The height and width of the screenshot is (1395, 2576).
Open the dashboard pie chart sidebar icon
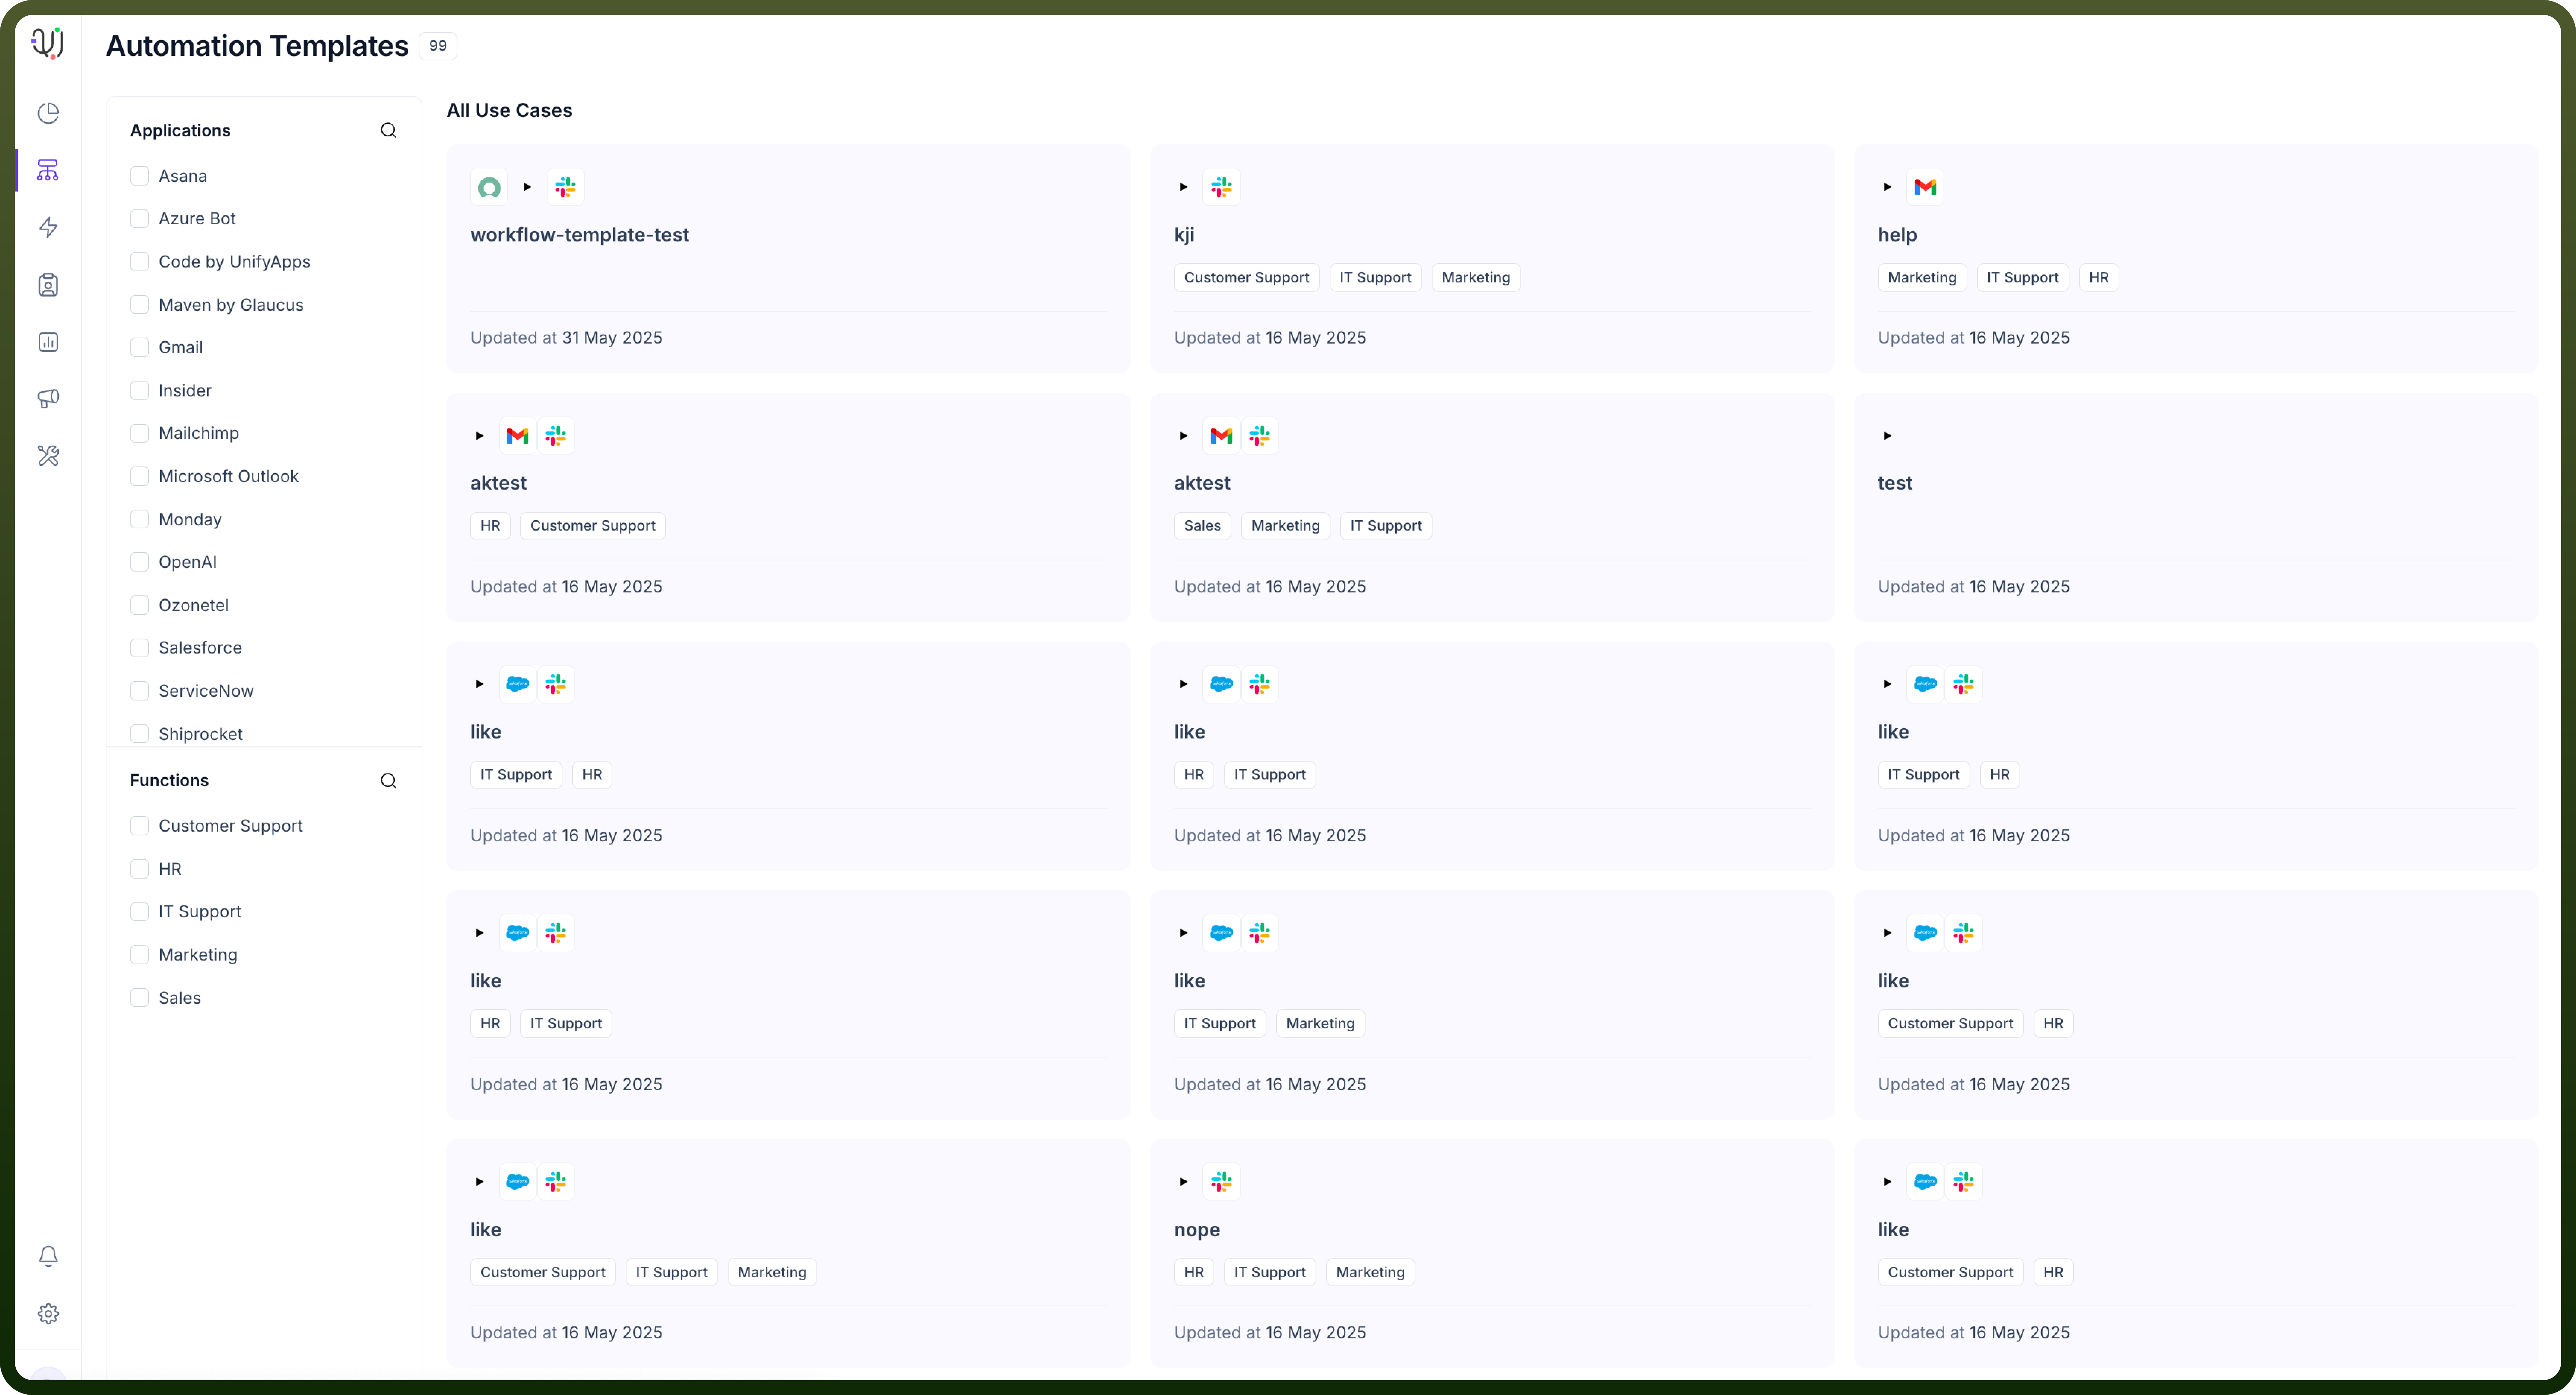click(48, 113)
